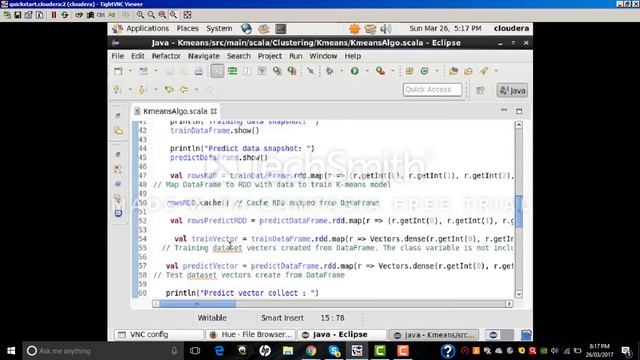Toggle the green Show Whitespace lines icon
The height and width of the screenshot is (360, 640).
(x=232, y=71)
